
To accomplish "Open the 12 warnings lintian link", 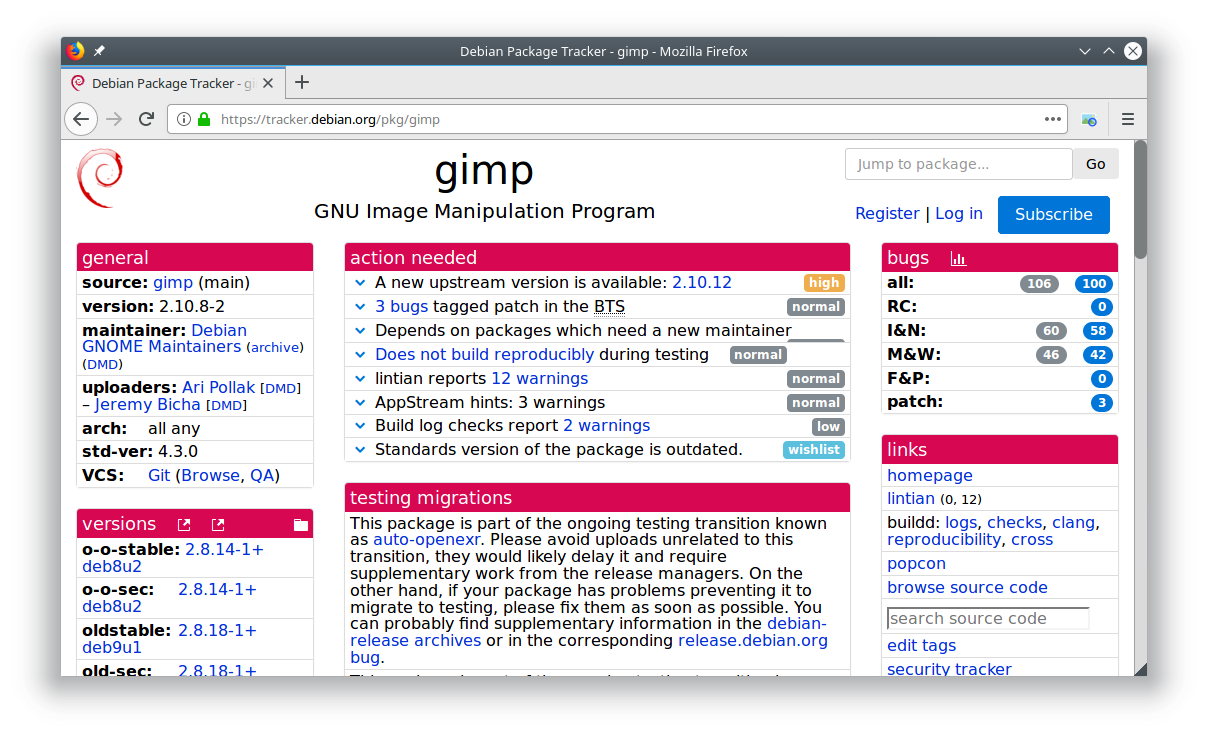I will point(539,379).
